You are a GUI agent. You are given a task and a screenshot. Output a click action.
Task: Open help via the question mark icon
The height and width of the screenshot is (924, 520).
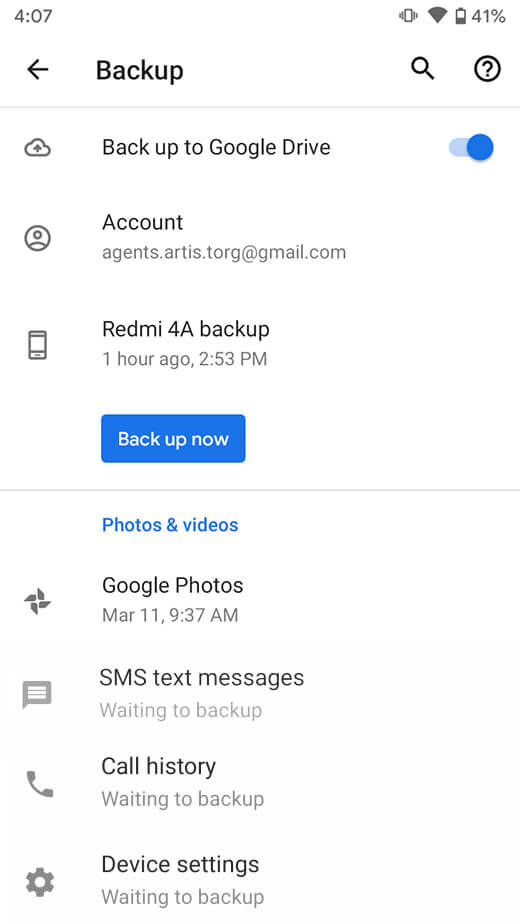tap(487, 69)
